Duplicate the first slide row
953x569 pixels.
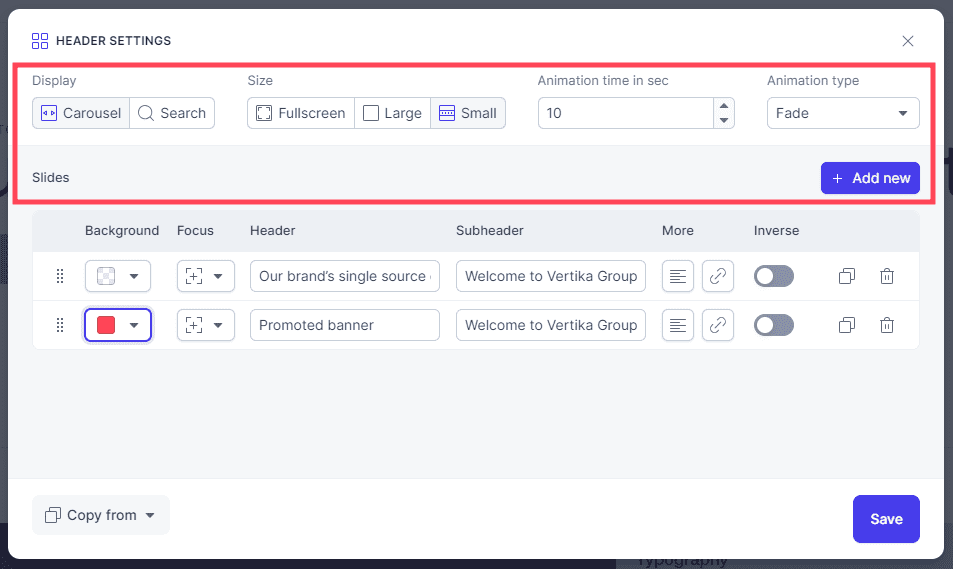pos(847,276)
